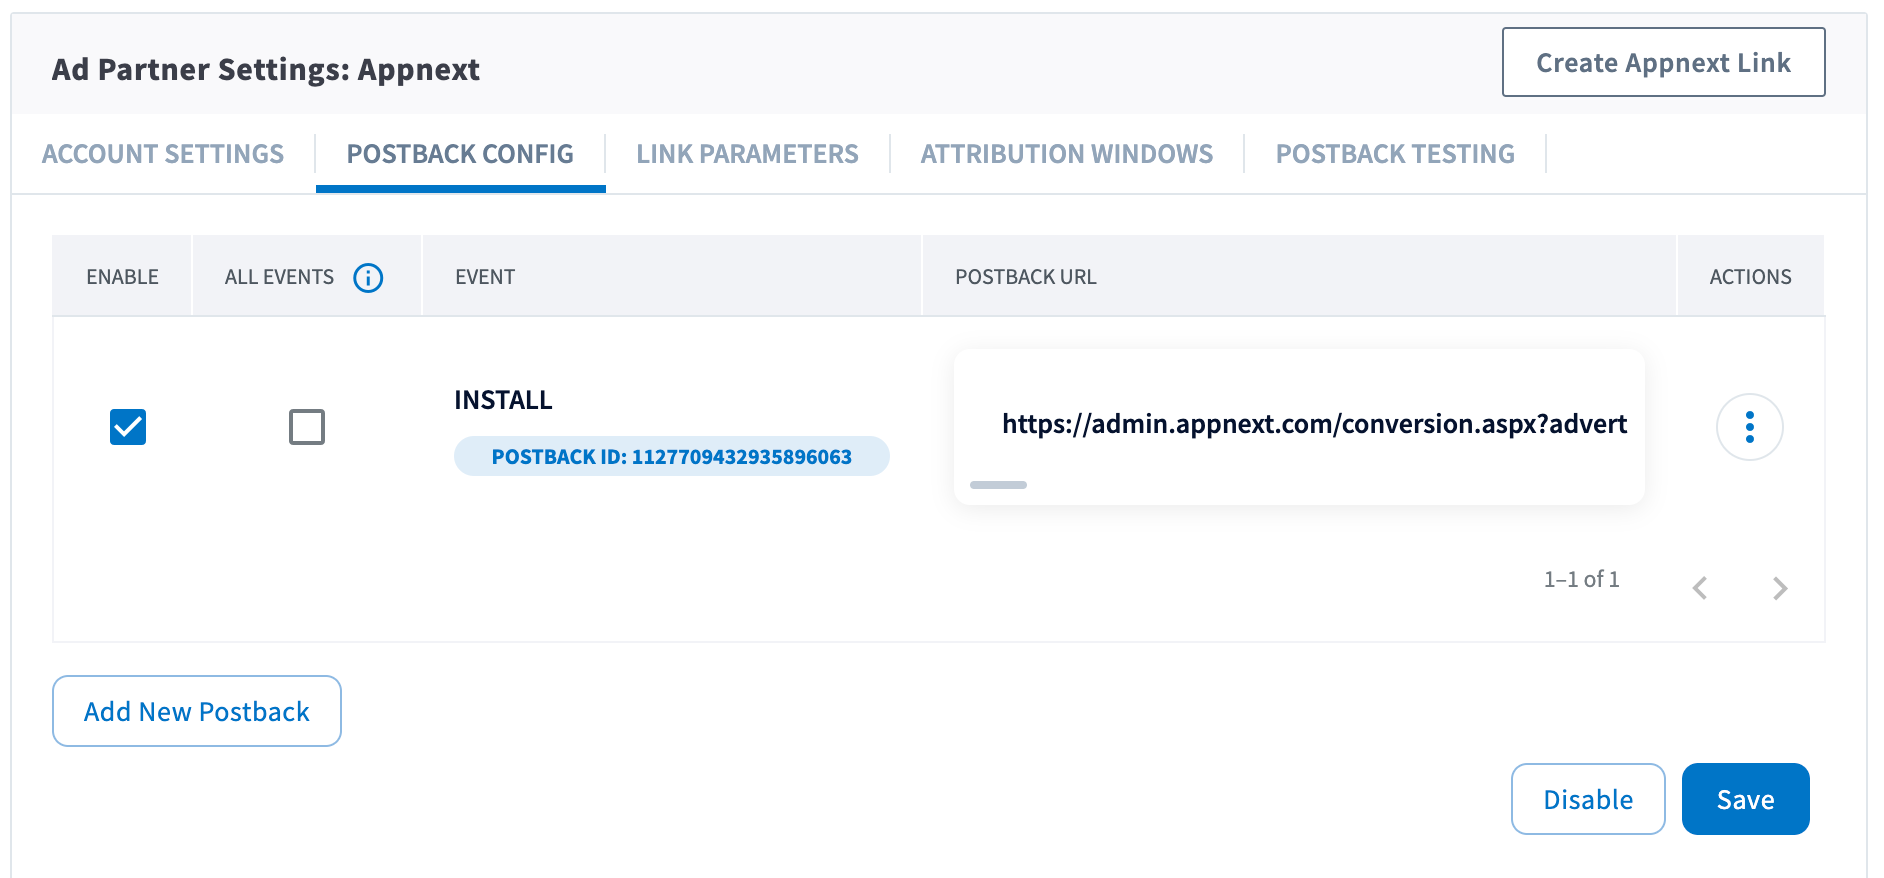Click the Create Appnext Link button

pyautogui.click(x=1663, y=62)
